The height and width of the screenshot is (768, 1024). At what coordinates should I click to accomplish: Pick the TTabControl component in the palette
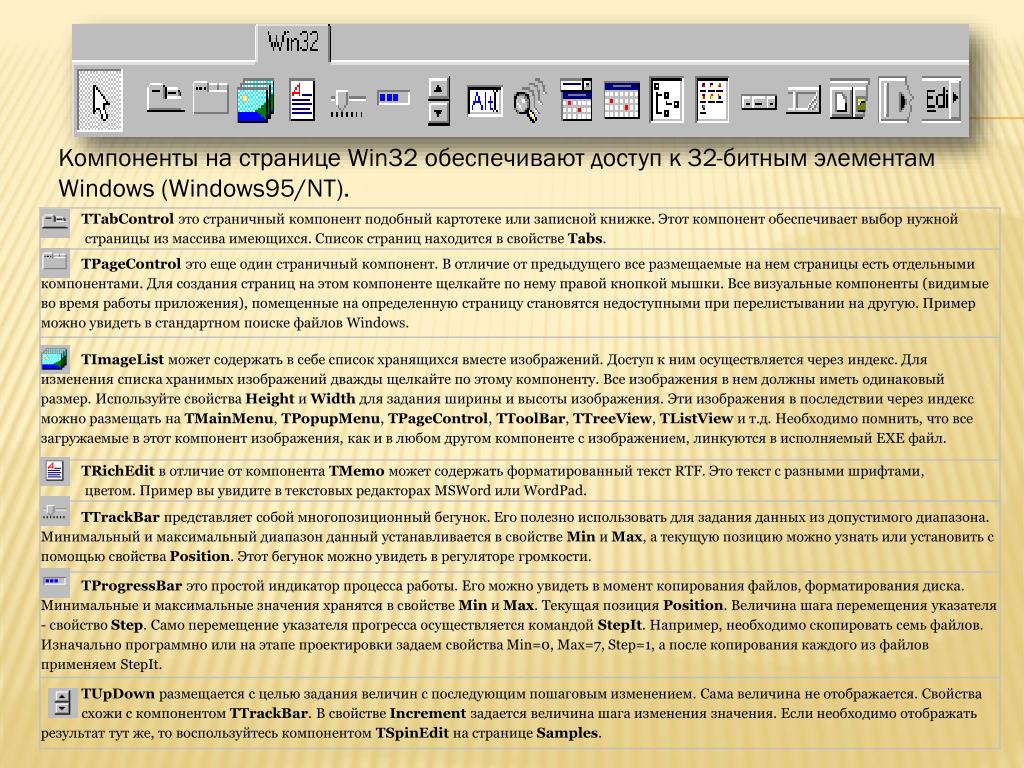[165, 98]
